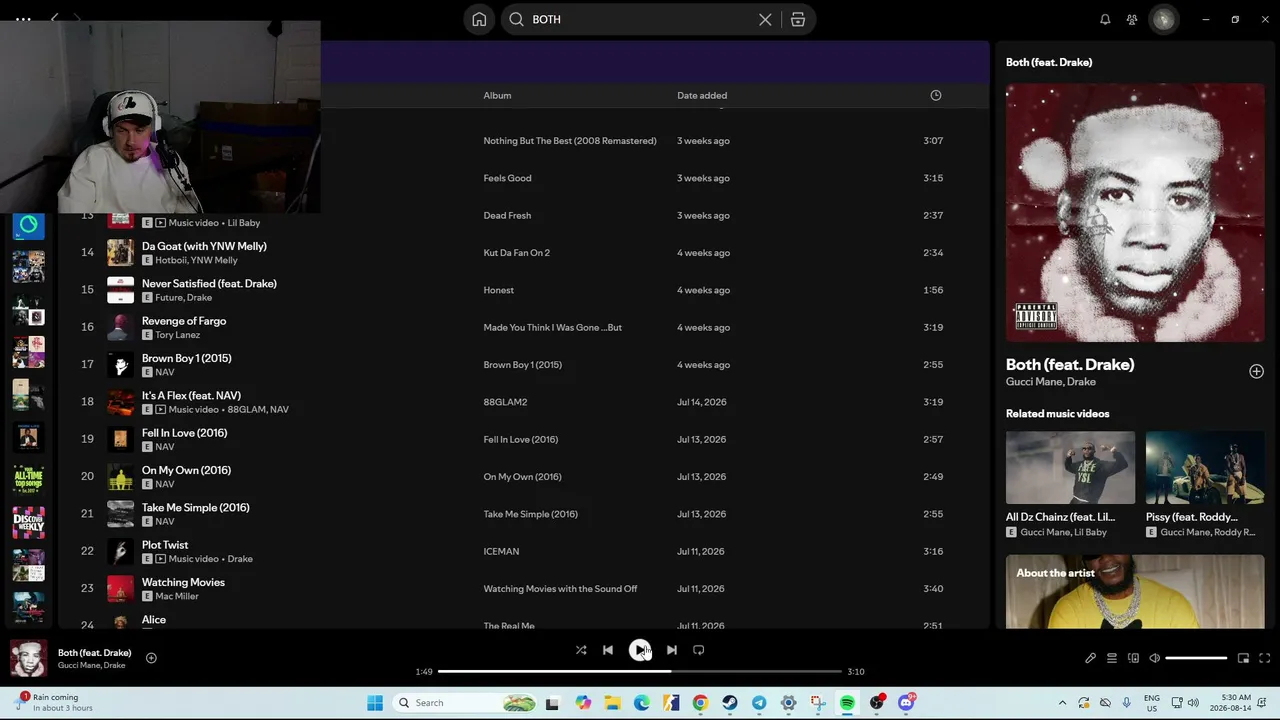
Task: Toggle repeat mode
Action: (x=699, y=650)
